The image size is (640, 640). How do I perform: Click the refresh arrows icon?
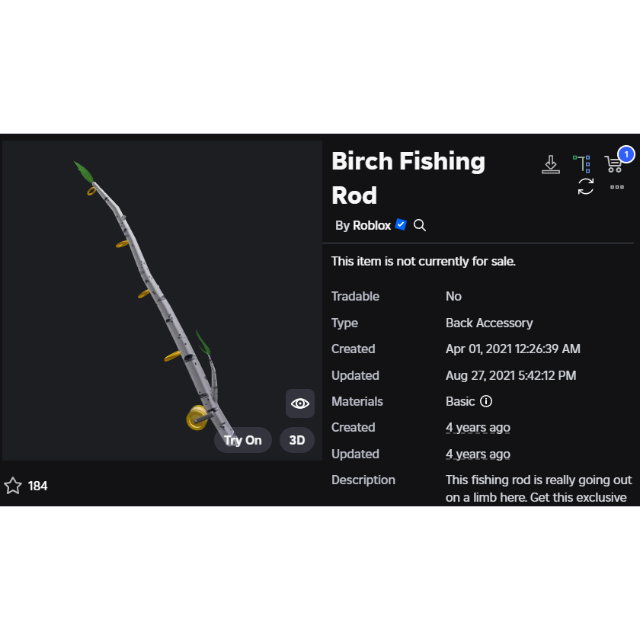585,187
